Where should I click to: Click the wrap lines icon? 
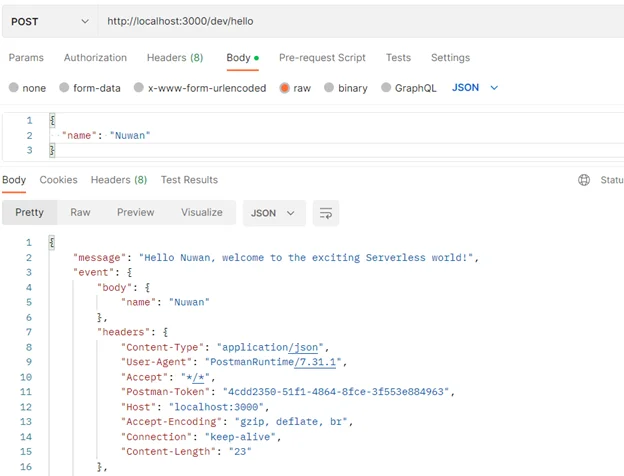click(324, 213)
